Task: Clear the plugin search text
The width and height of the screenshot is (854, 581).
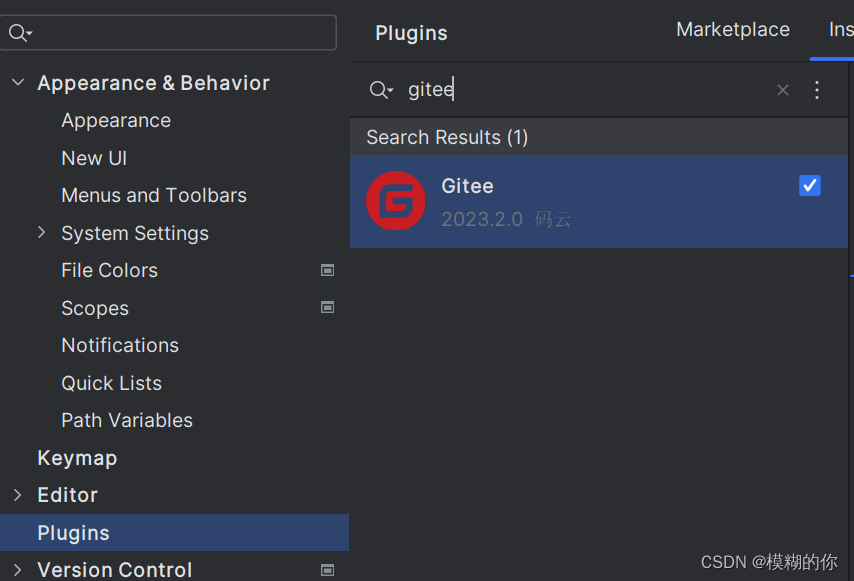Action: [x=783, y=90]
